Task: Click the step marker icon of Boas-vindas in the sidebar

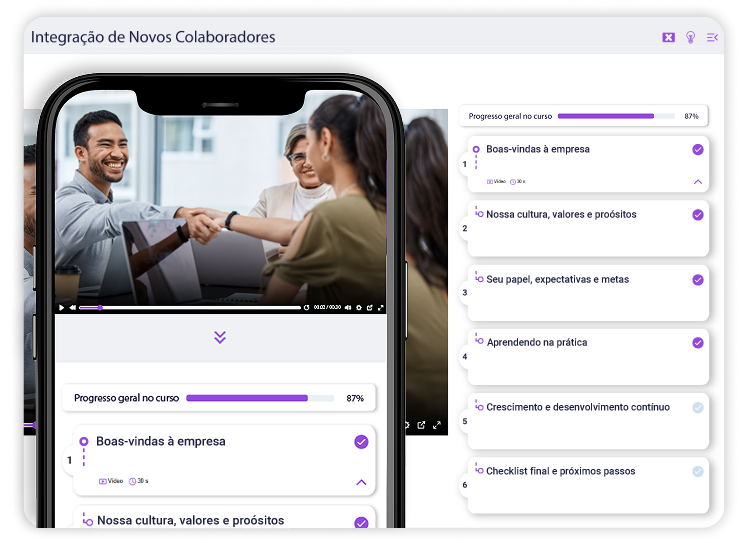Action: (x=476, y=149)
